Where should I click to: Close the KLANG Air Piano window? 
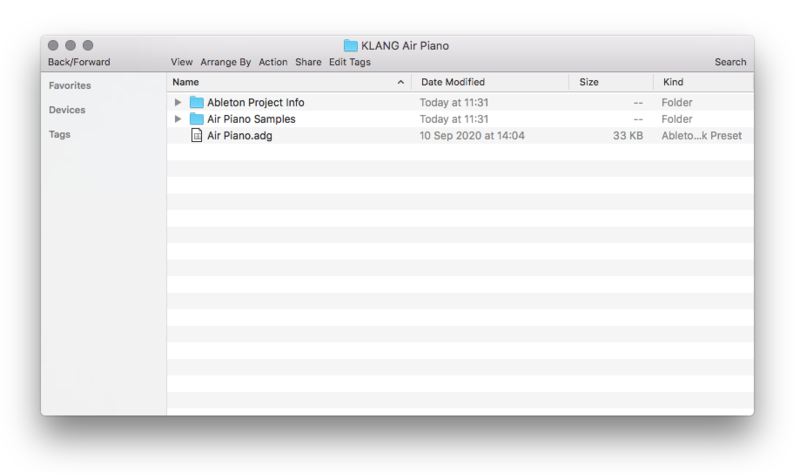click(53, 45)
